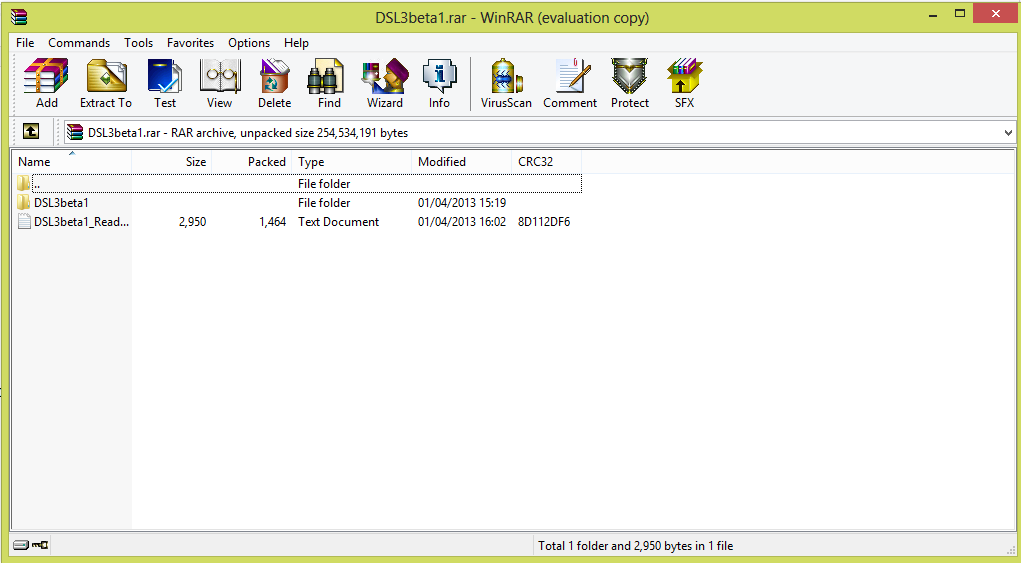Open the Help menu
Viewport: 1021px width, 563px height.
tap(296, 43)
